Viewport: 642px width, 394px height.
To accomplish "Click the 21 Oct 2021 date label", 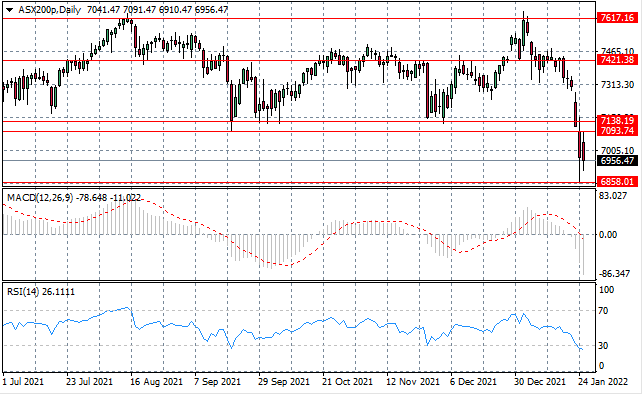I will pos(348,382).
